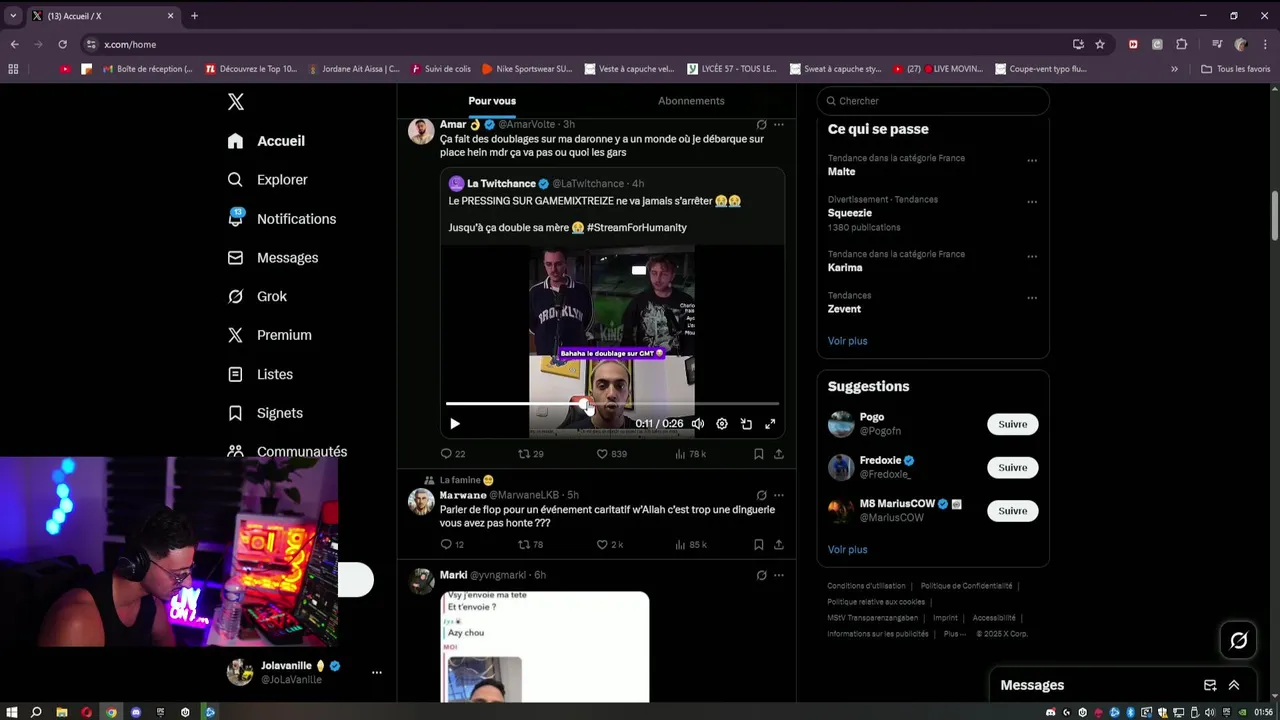The image size is (1280, 720).
Task: Open video settings gear
Action: click(x=722, y=424)
